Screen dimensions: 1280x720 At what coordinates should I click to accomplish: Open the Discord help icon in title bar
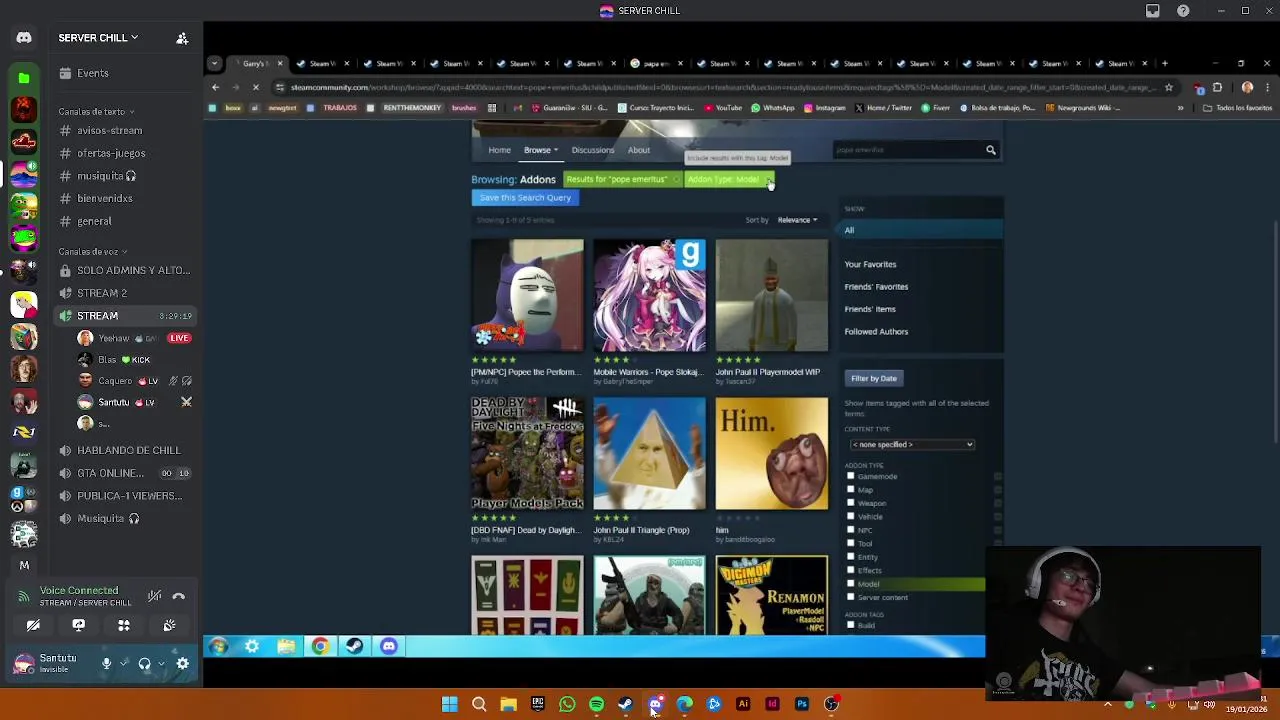coord(1183,11)
